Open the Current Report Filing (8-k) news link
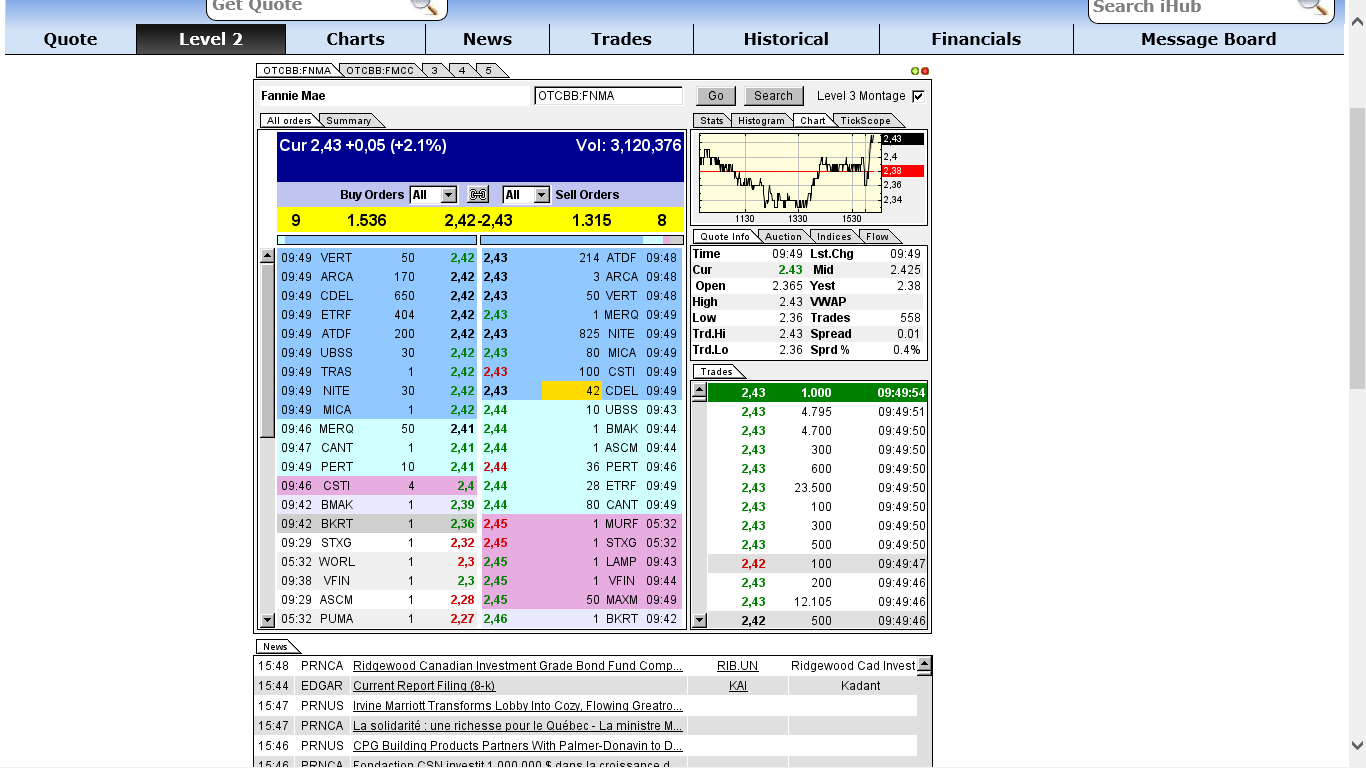This screenshot has height=768, width=1366. click(x=426, y=685)
